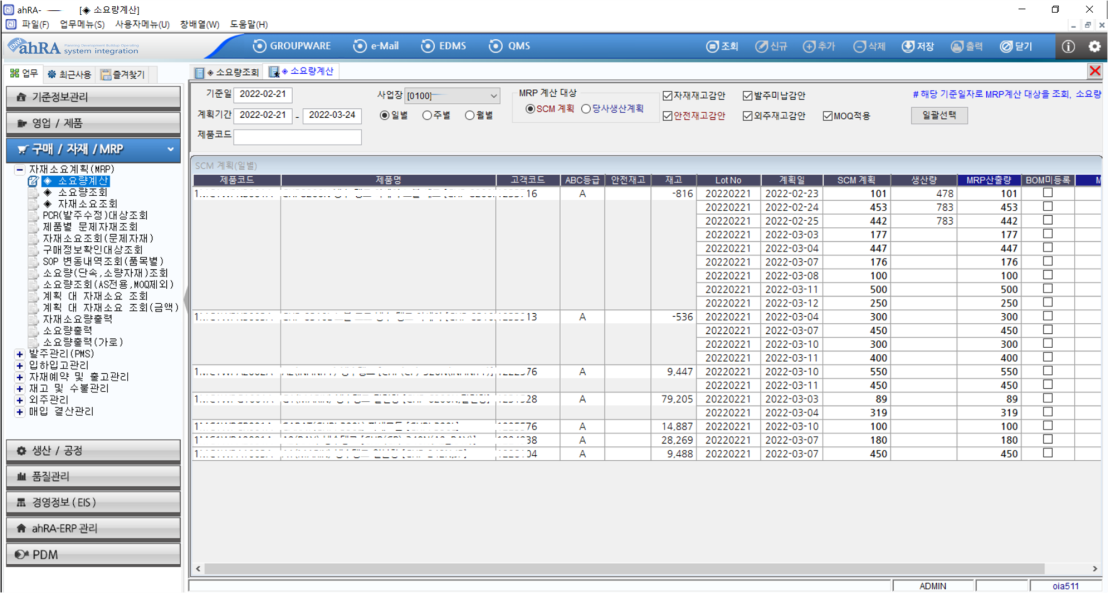
Task: Expand 입하입고관리 tree node
Action: click(20, 365)
